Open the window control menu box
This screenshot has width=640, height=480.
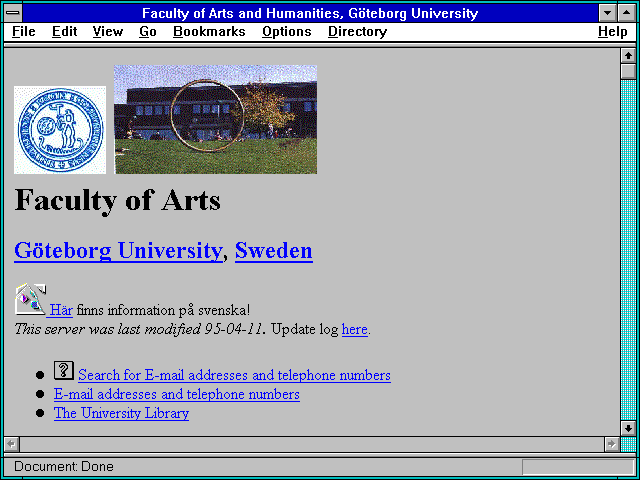coord(13,13)
